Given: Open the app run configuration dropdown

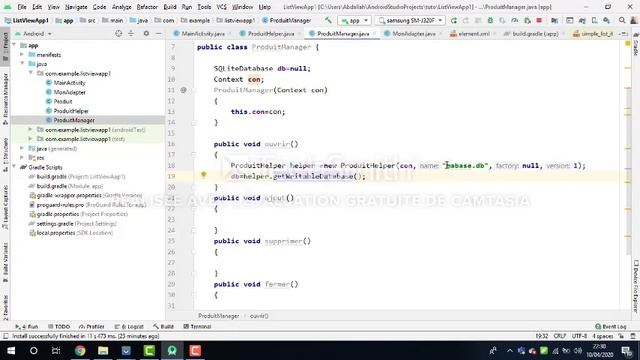Looking at the screenshot, I should (x=354, y=20).
